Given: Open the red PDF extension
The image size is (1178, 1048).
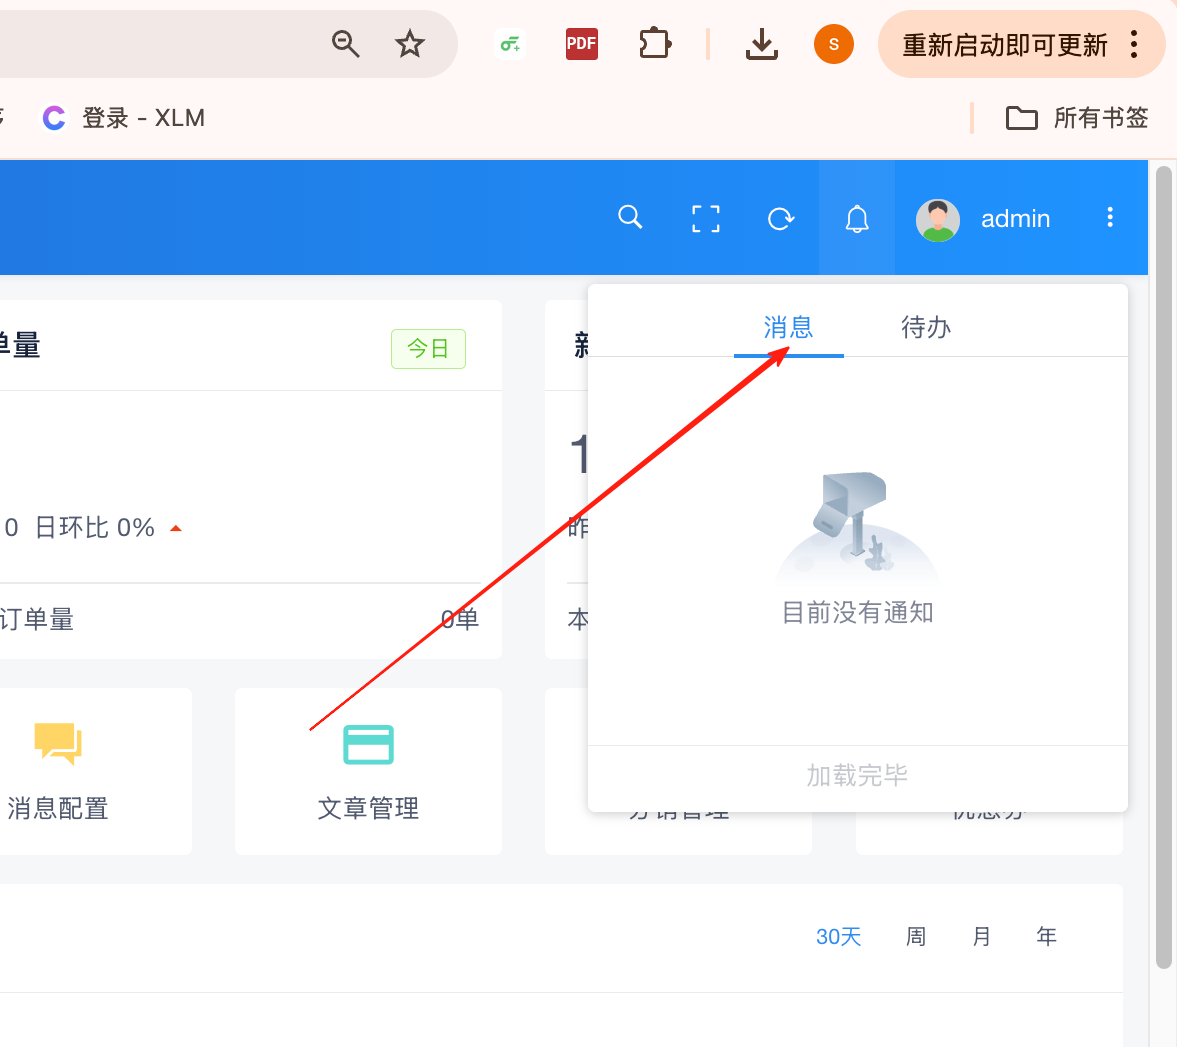Looking at the screenshot, I should point(581,44).
